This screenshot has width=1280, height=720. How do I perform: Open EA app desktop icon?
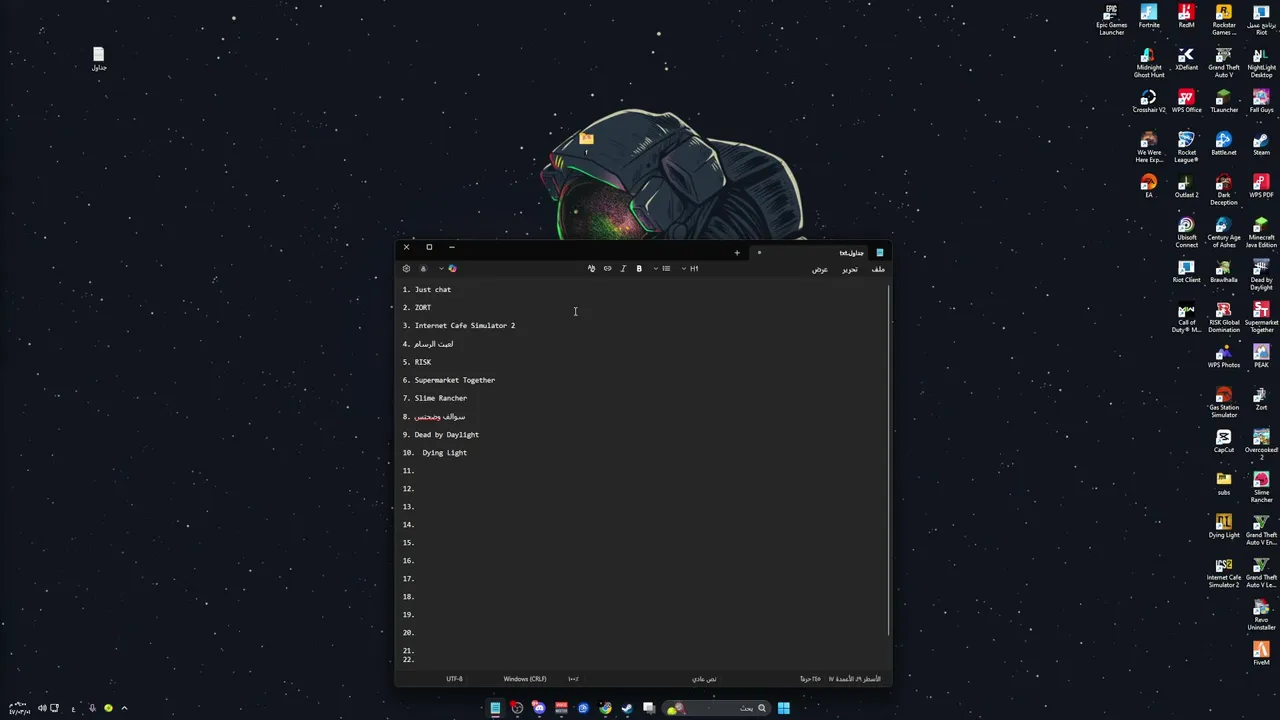[1149, 186]
